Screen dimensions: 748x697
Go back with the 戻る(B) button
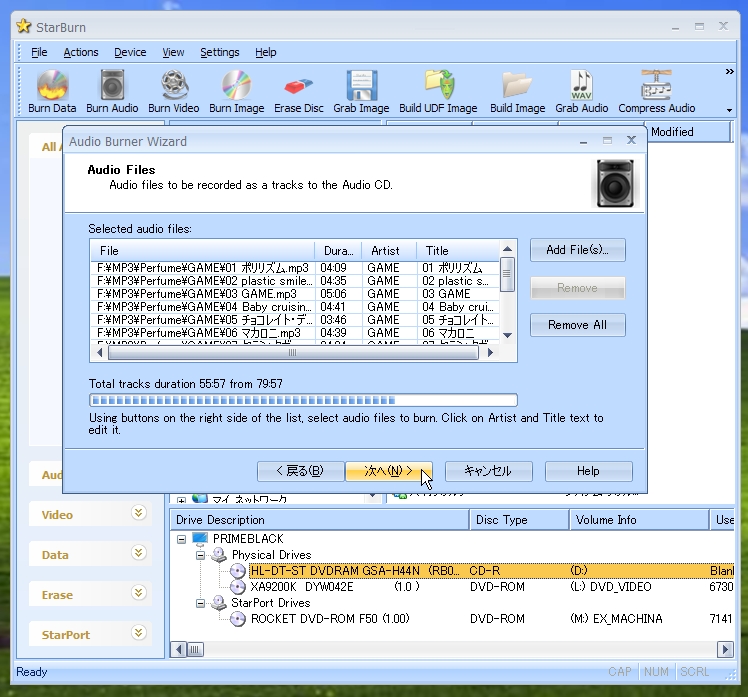(301, 471)
